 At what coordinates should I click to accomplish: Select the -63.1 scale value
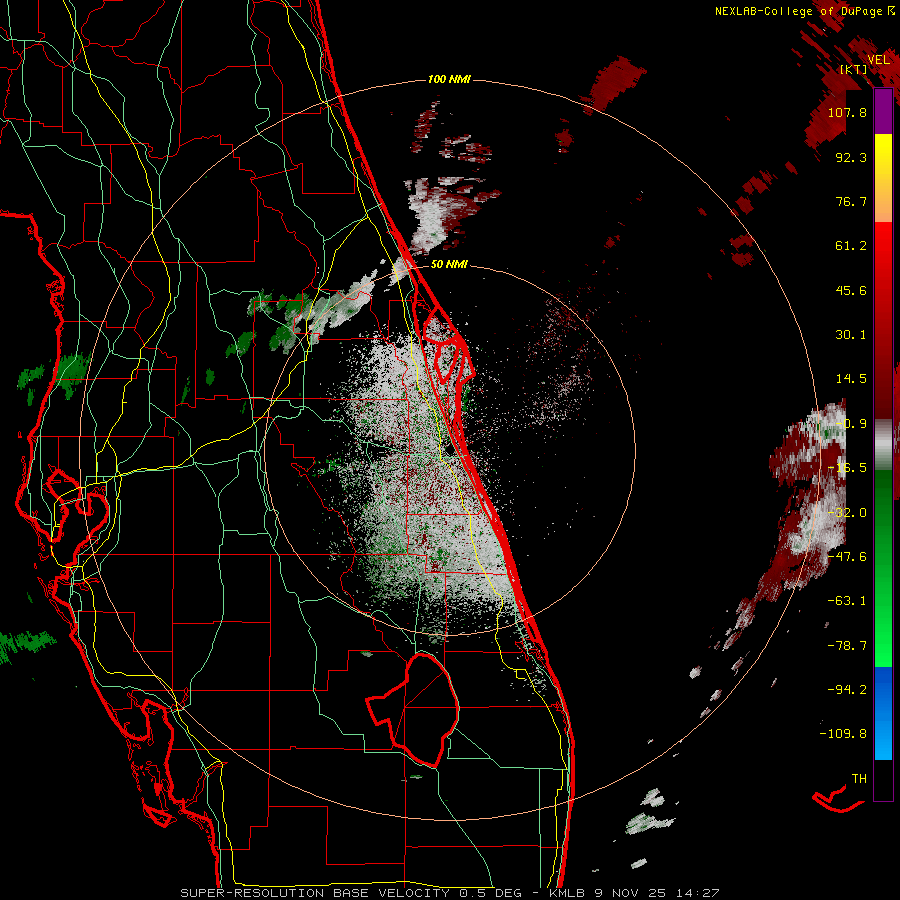coord(847,601)
